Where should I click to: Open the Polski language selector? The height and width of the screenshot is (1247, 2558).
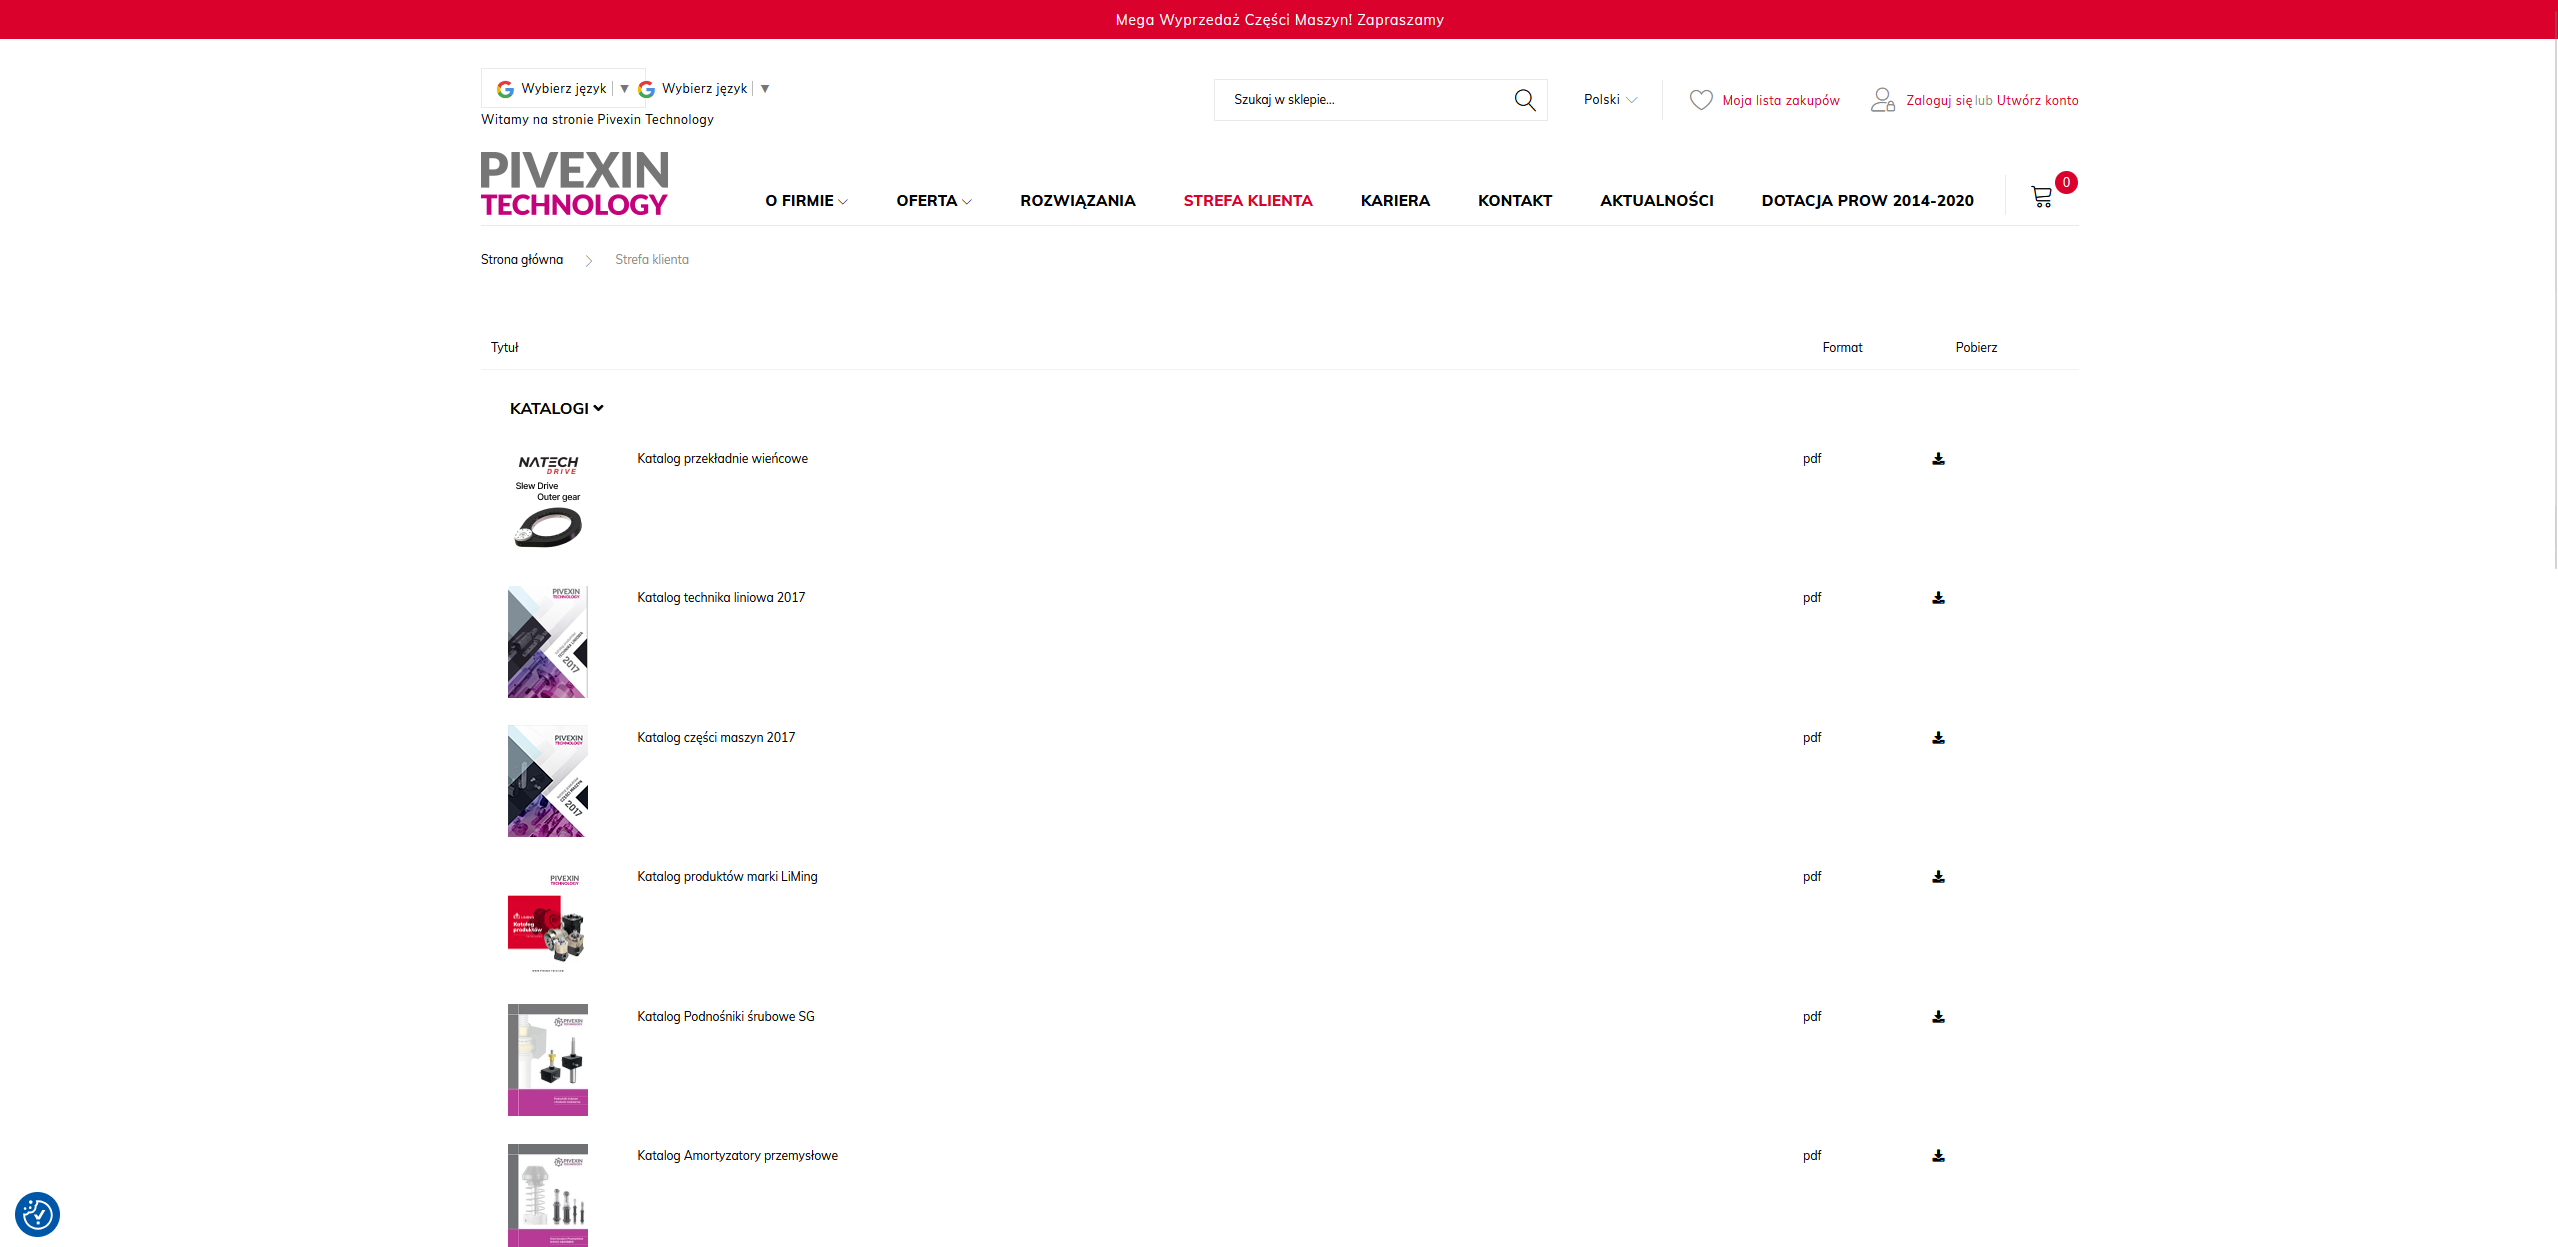point(1610,100)
